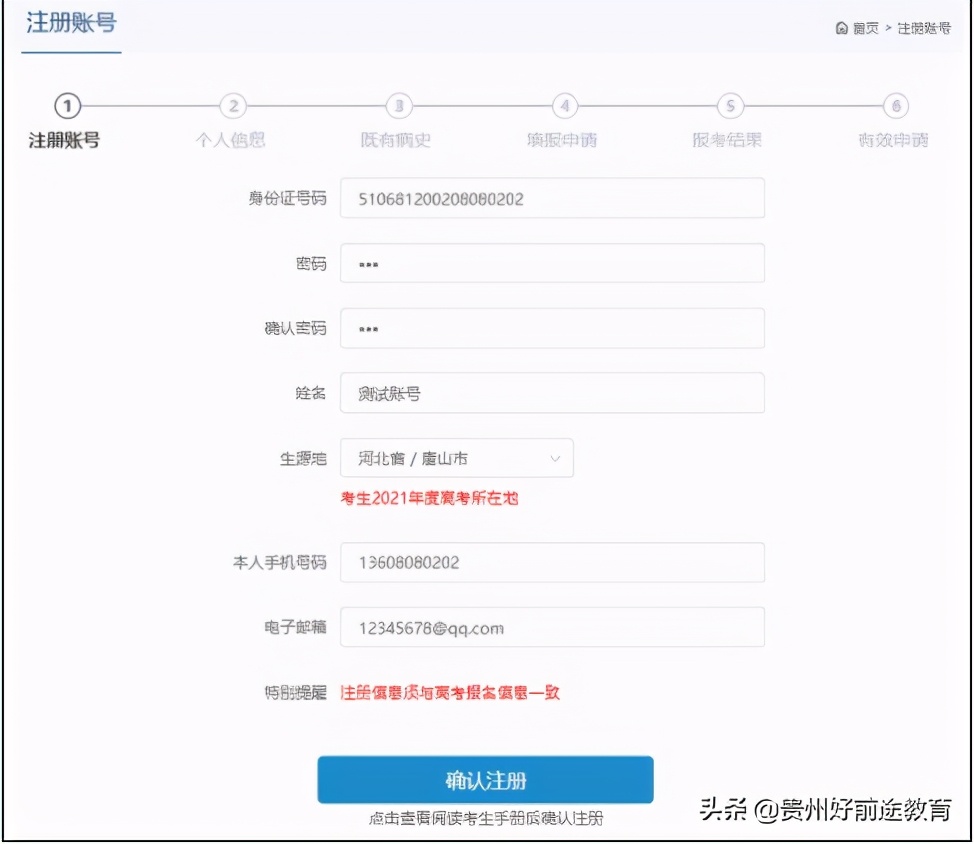
Task: Click the 密码 password field
Action: [551, 263]
